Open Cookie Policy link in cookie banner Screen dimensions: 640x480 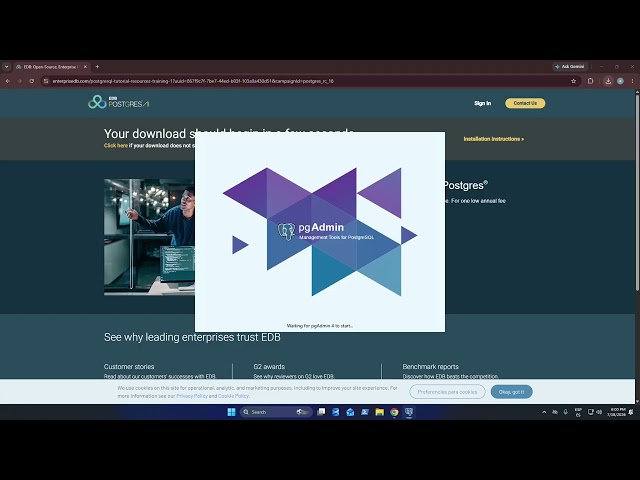click(233, 396)
